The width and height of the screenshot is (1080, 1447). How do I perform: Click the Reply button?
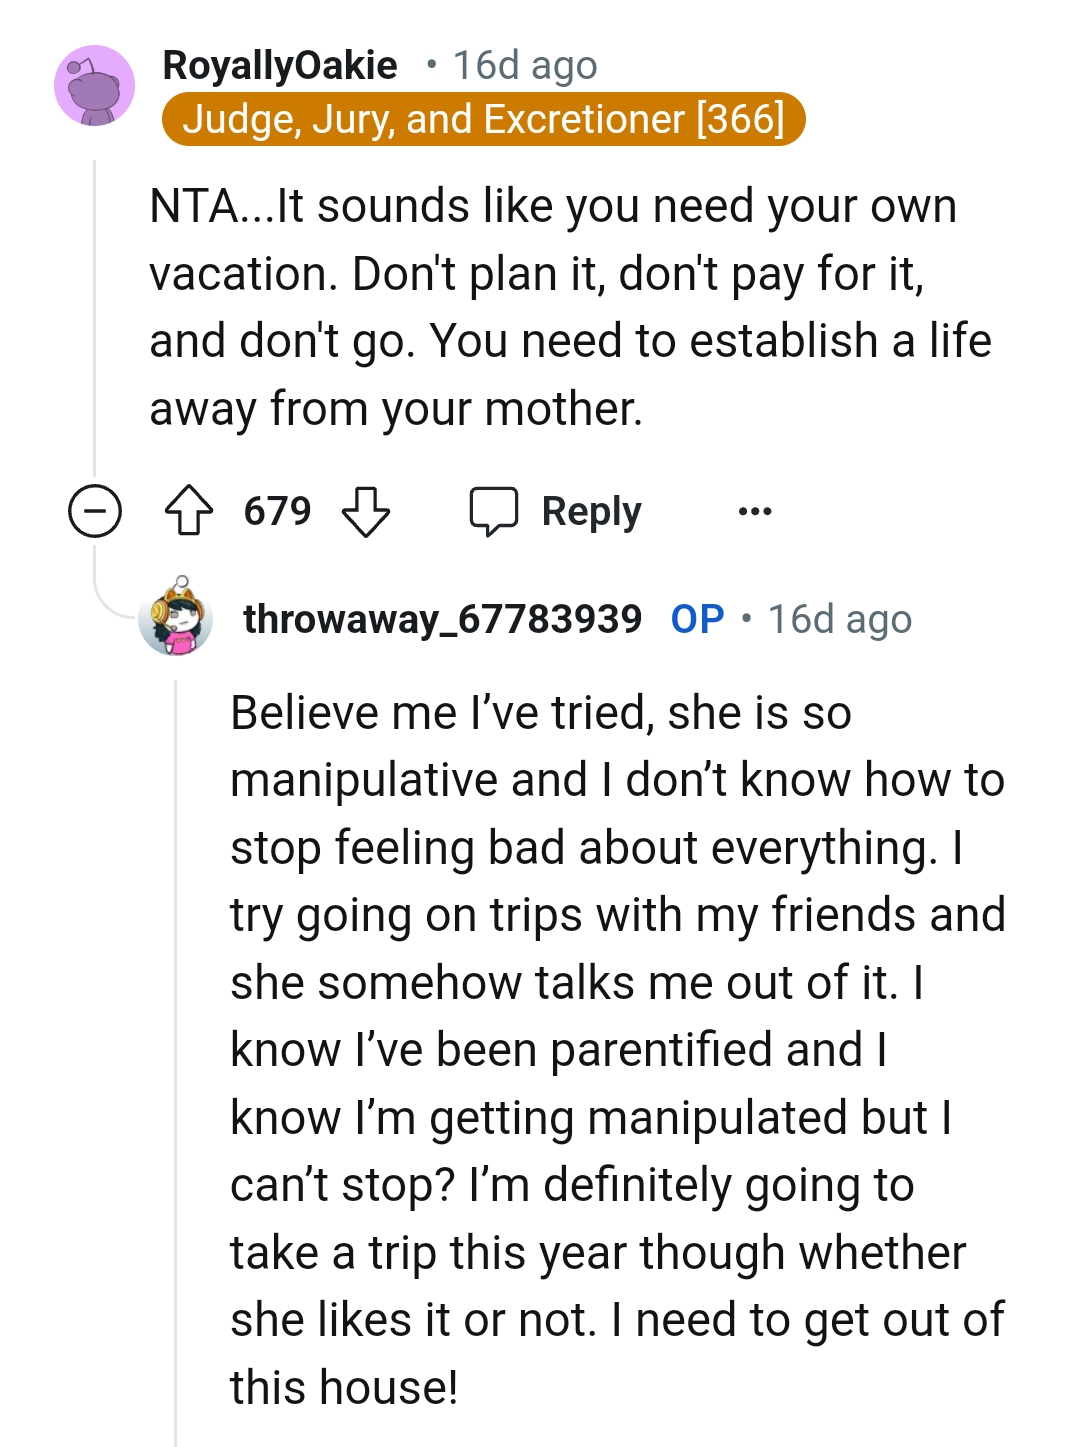[591, 510]
